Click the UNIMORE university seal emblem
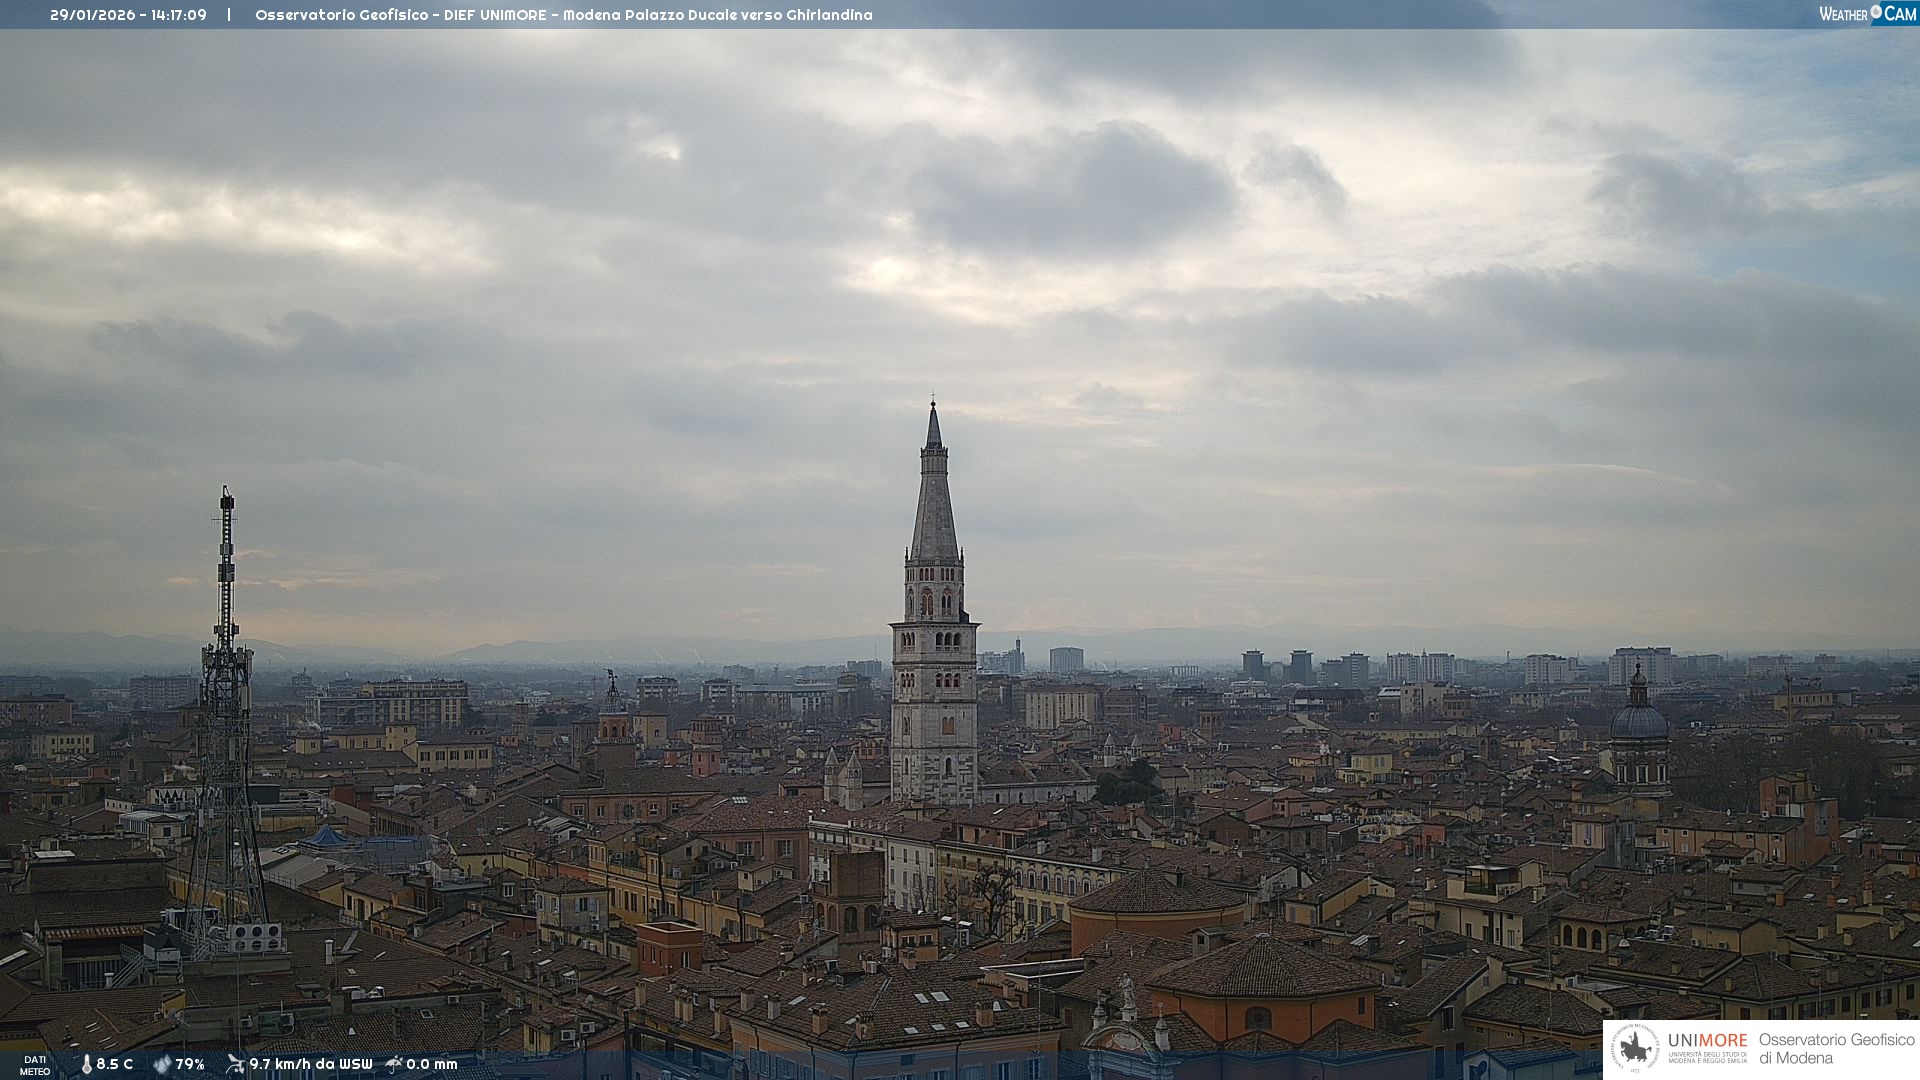Screen dimensions: 1920x1080 1636,1049
